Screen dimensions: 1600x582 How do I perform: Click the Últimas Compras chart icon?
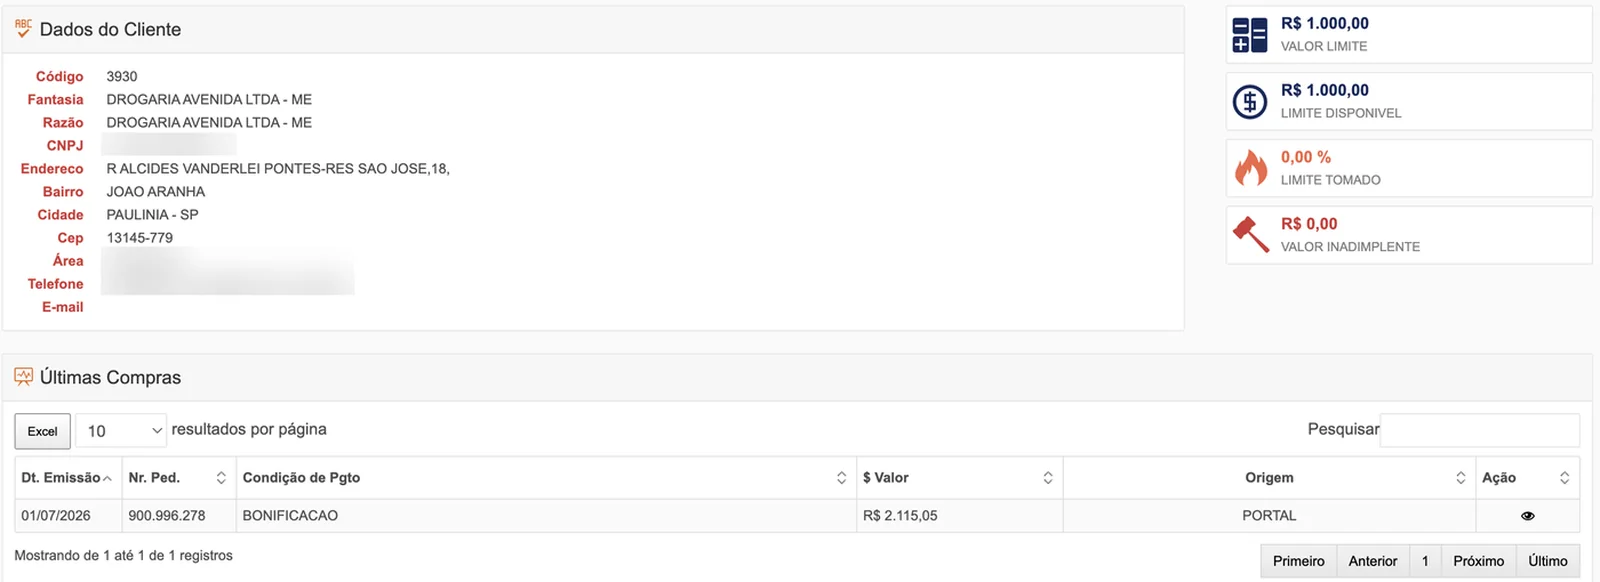24,377
